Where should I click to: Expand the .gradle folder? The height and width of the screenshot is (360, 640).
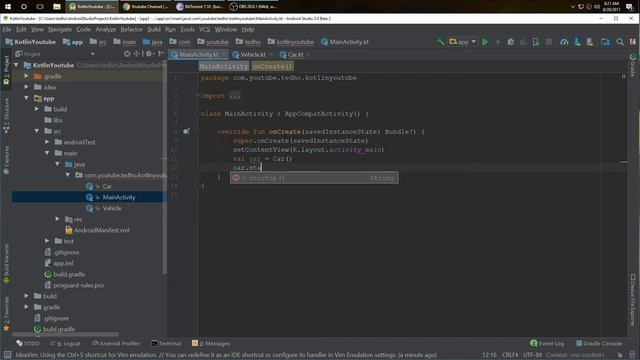click(x=27, y=76)
